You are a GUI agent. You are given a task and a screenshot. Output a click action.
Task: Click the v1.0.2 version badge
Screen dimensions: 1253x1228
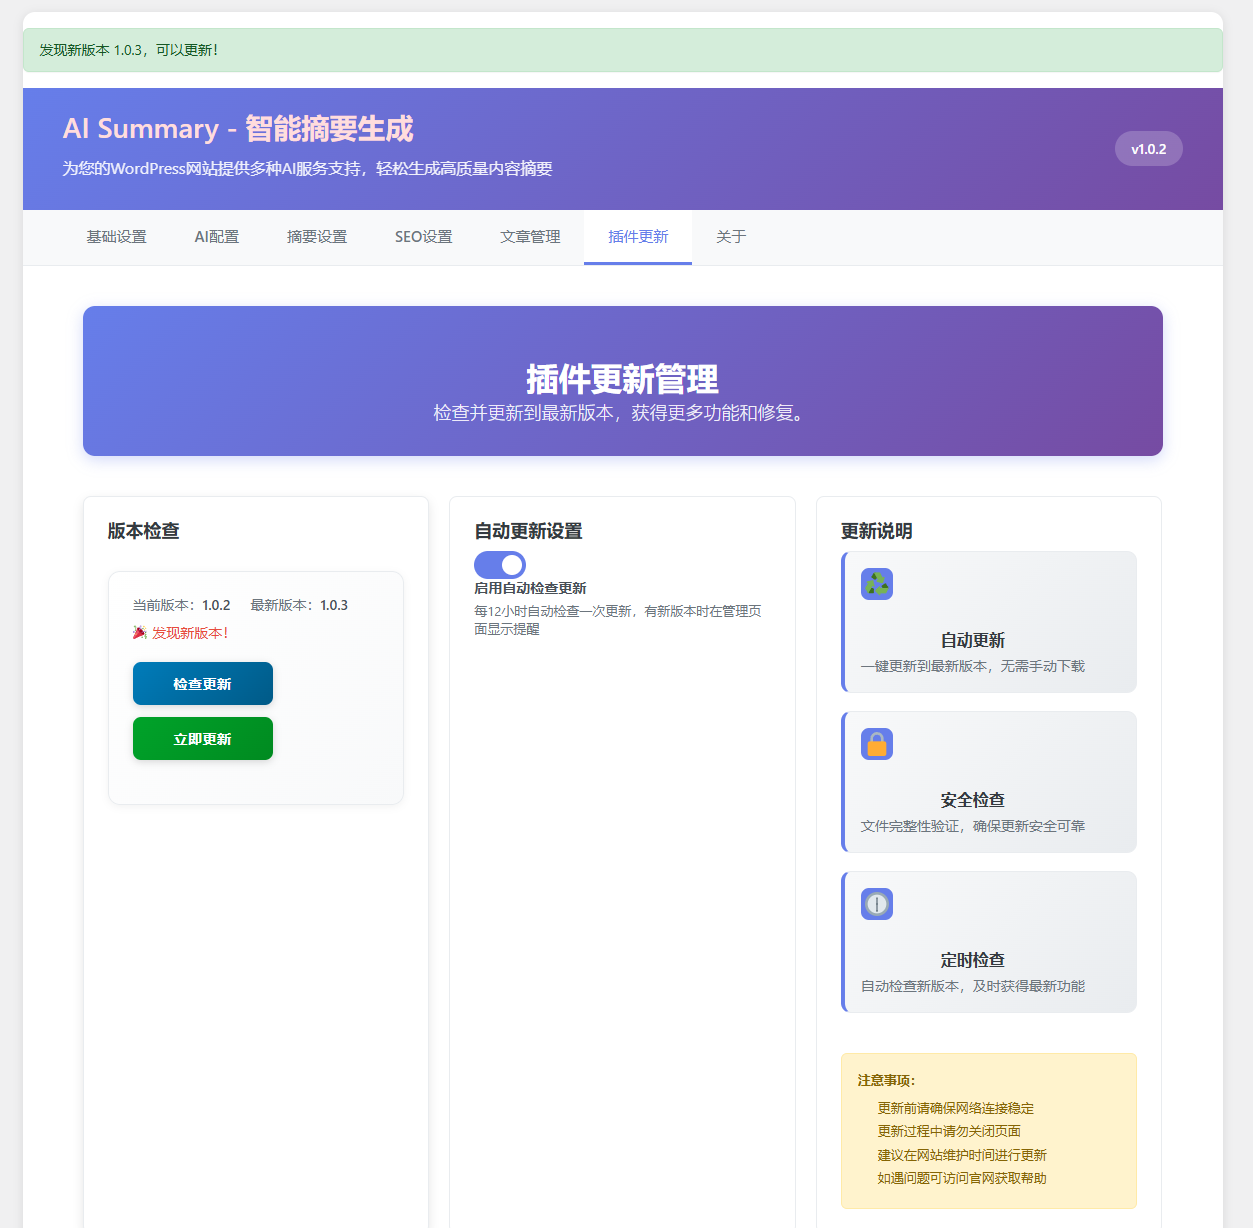(1148, 148)
